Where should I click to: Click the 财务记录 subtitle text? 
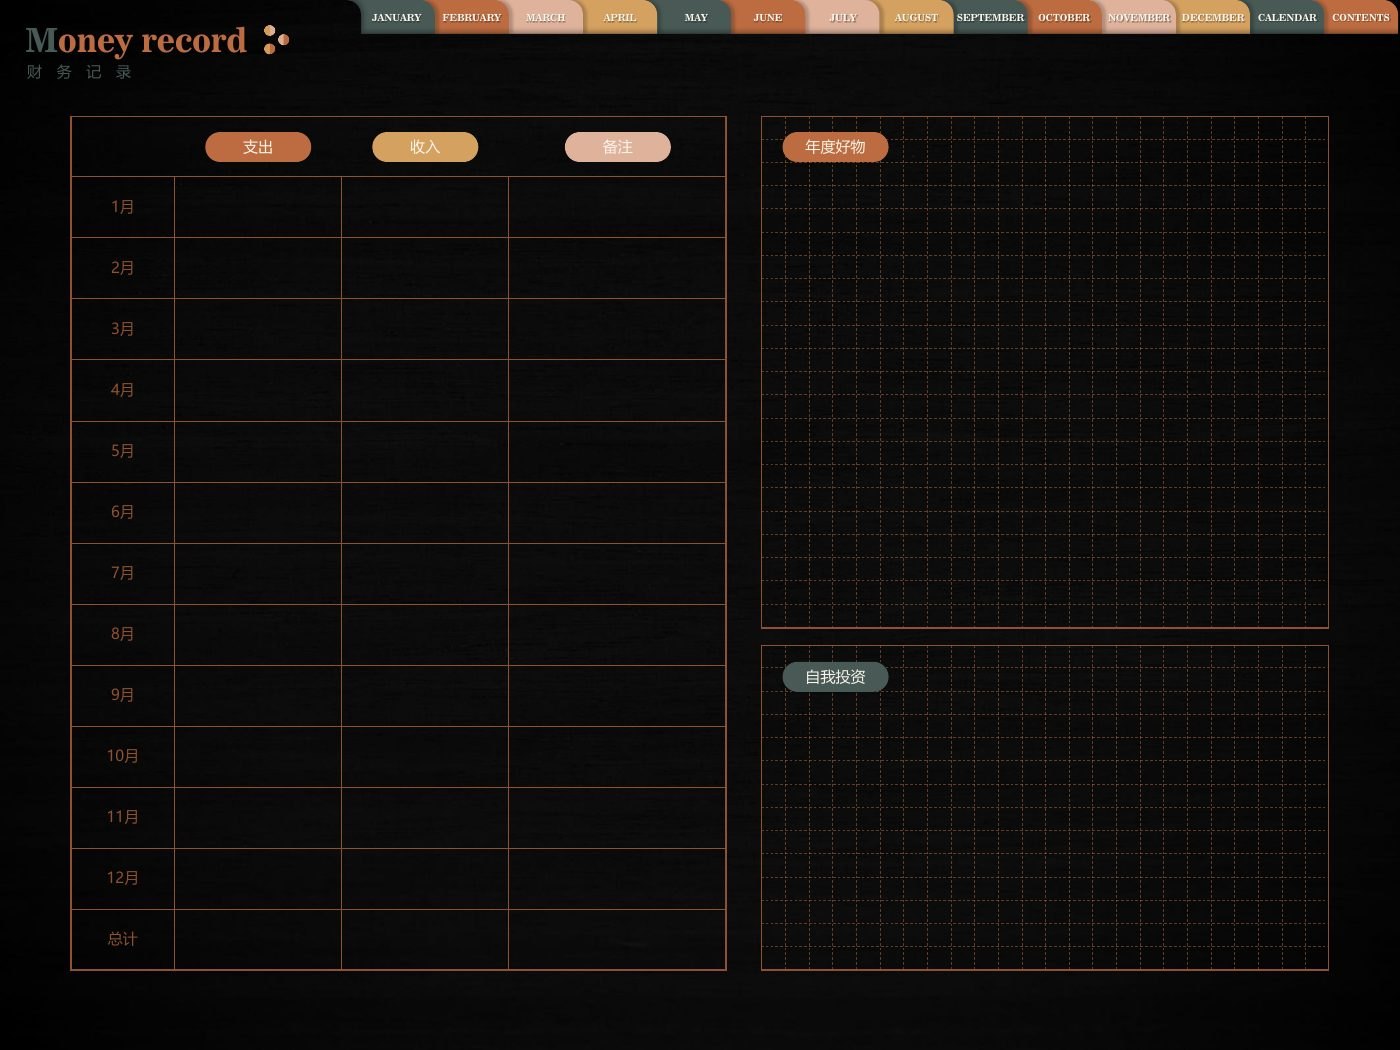point(79,72)
